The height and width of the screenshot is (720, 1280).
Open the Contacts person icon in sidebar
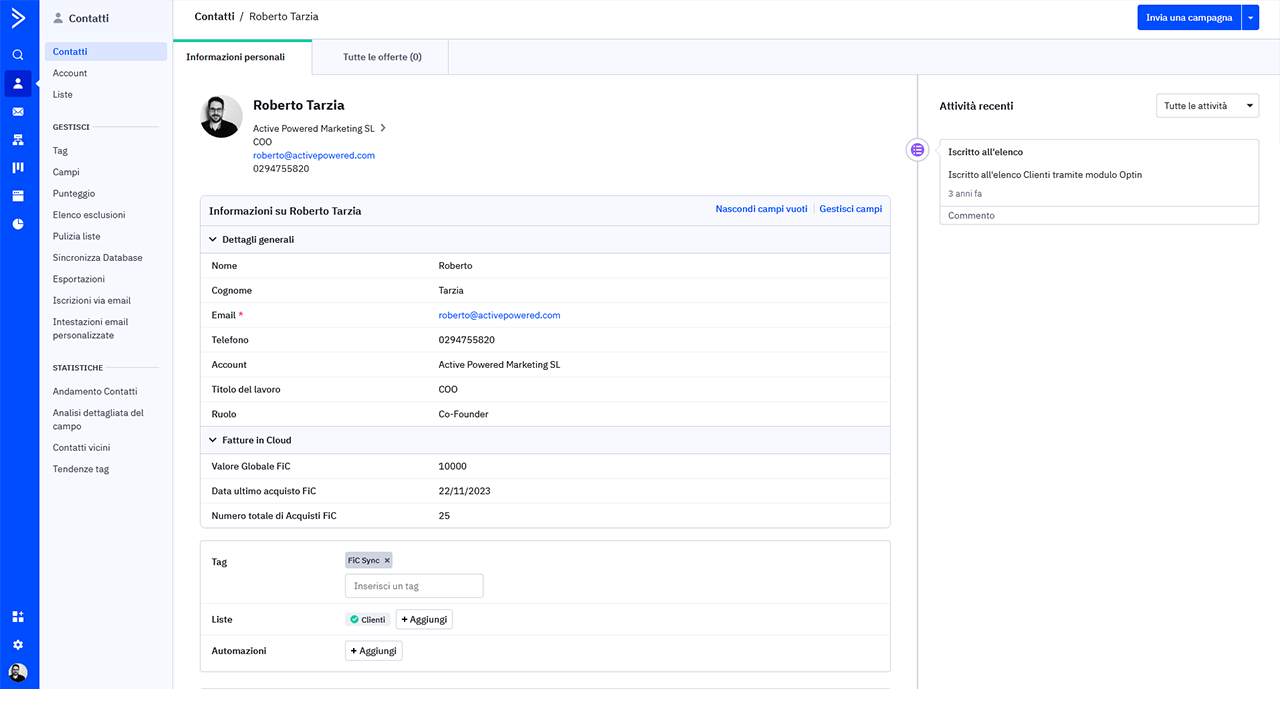coord(18,83)
